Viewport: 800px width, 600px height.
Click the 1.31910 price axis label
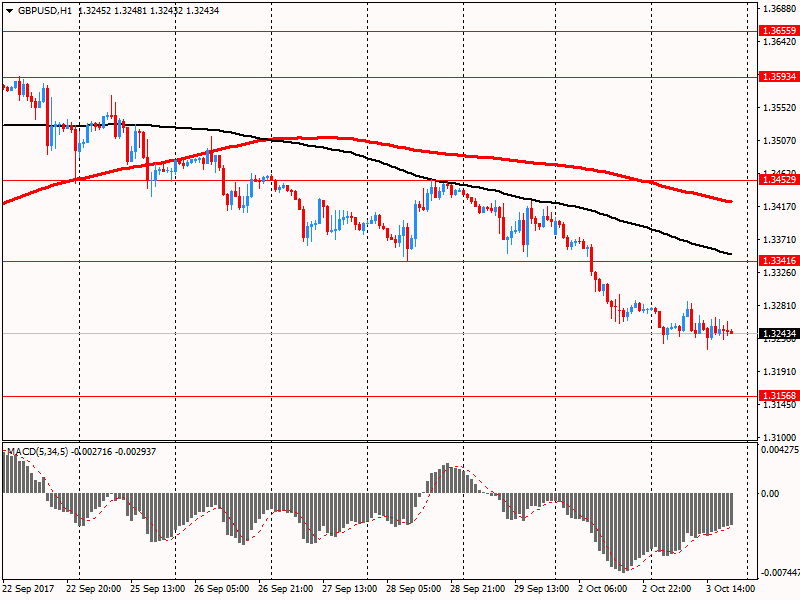coord(780,371)
